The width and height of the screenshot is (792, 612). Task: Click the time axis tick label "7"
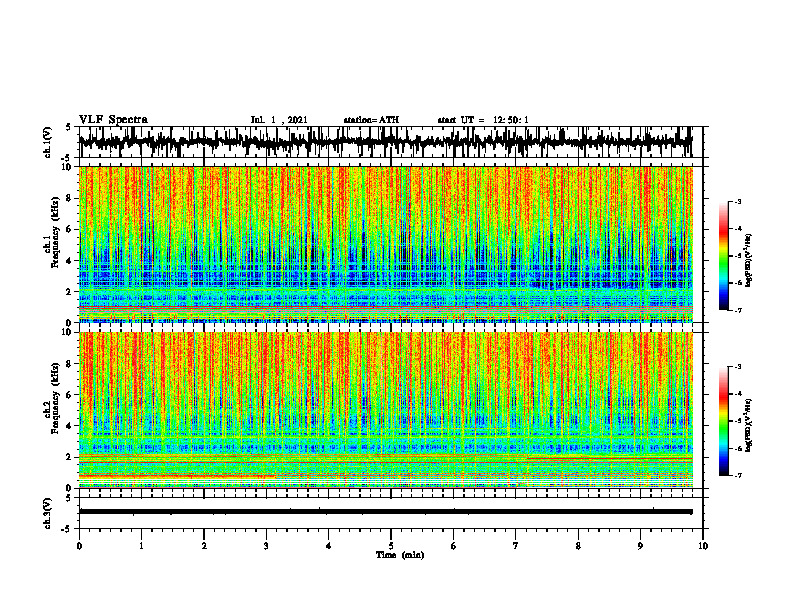coord(516,546)
